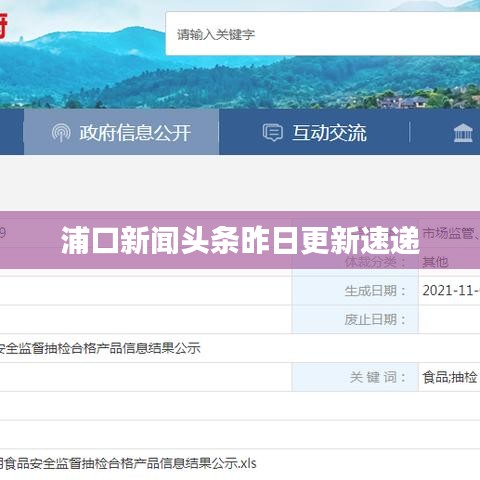Click the keyword search input field
The image size is (480, 480).
(x=323, y=34)
